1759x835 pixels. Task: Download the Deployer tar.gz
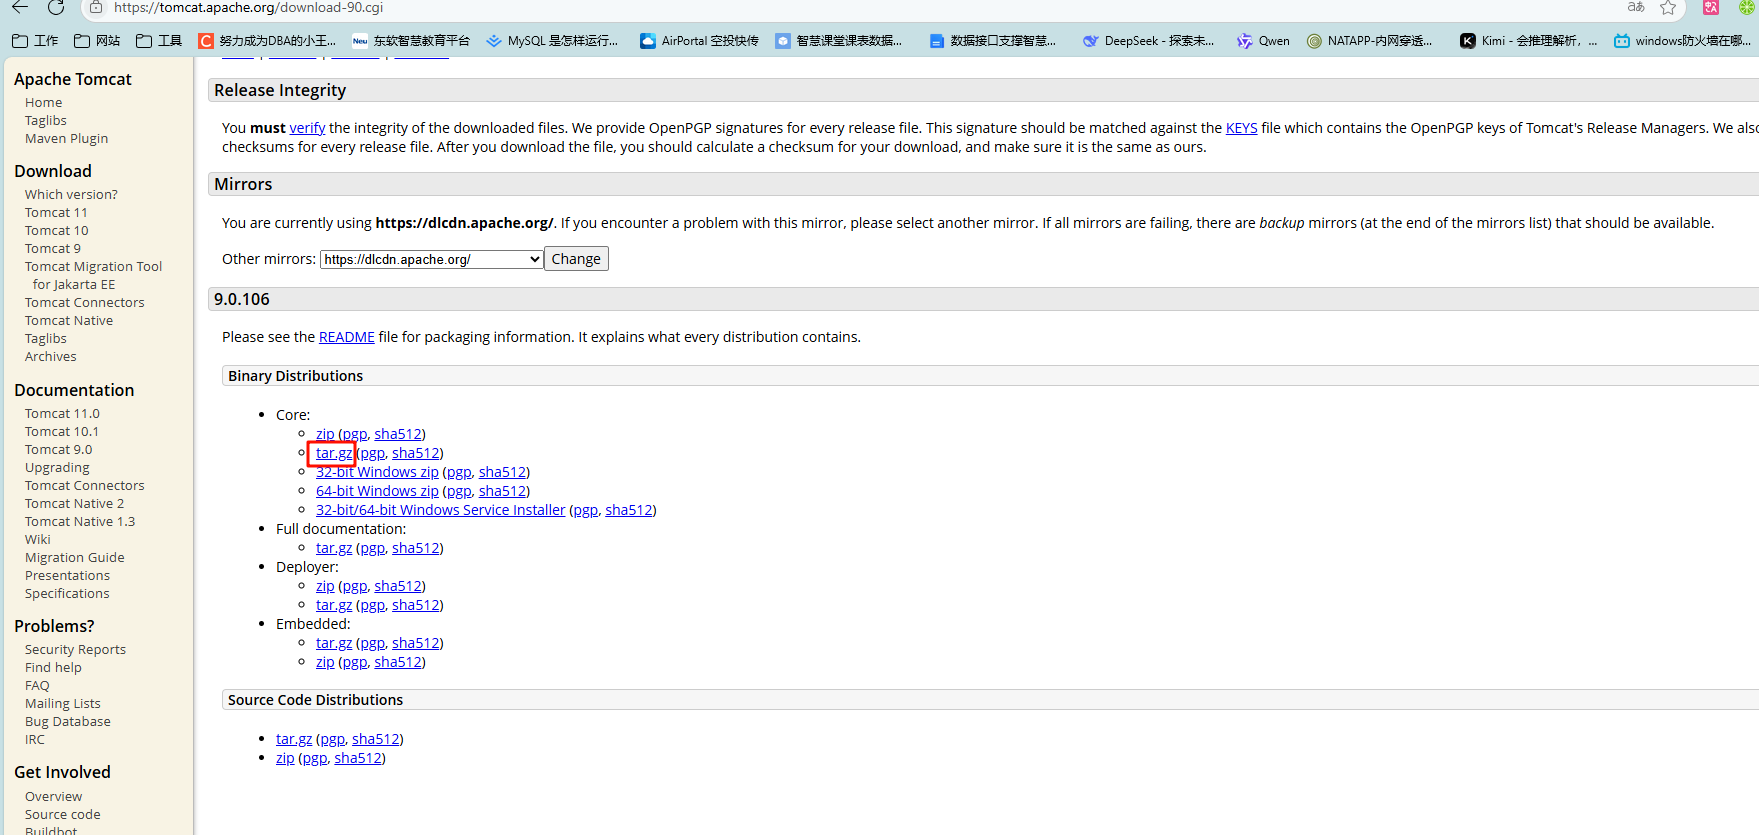(334, 605)
